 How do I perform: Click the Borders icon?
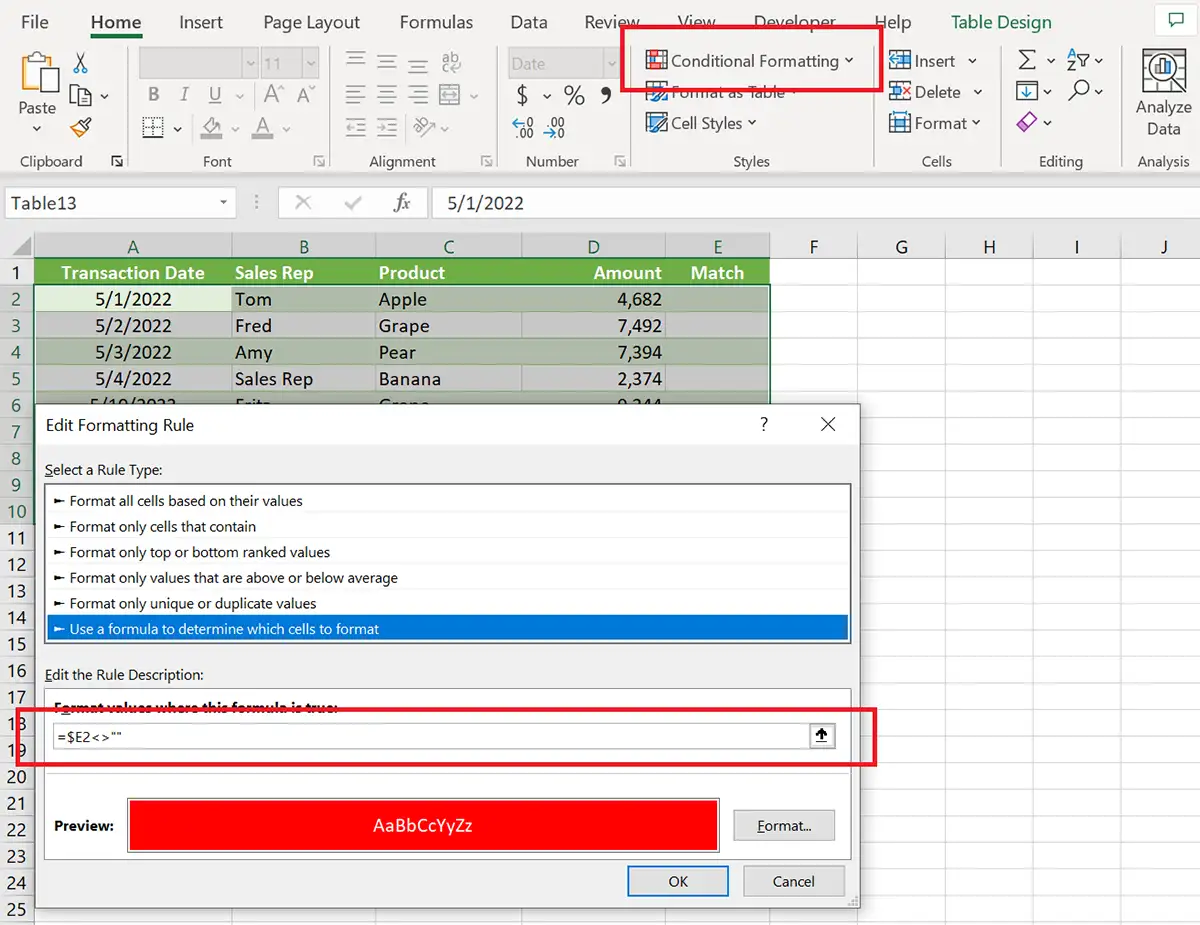click(153, 127)
